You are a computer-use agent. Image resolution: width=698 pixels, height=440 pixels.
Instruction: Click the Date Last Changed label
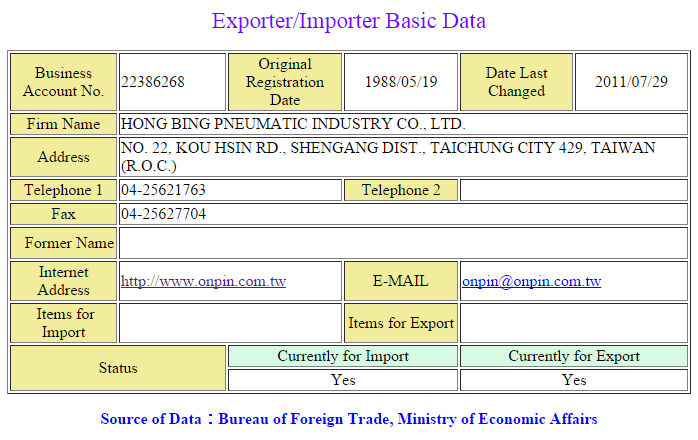[516, 82]
